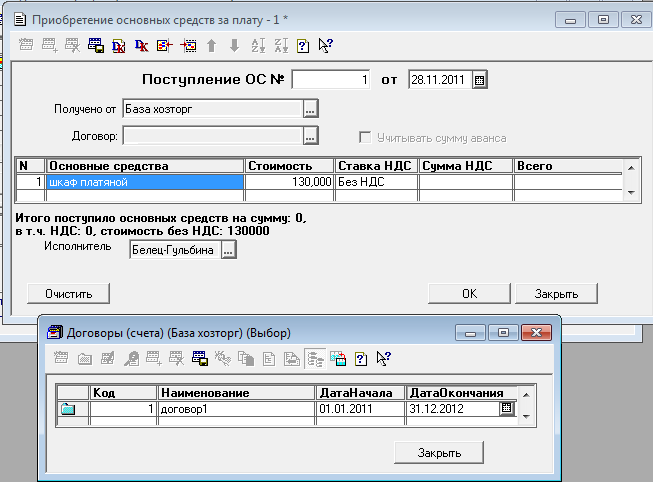Open selection for 'Договор' field

tap(310, 136)
